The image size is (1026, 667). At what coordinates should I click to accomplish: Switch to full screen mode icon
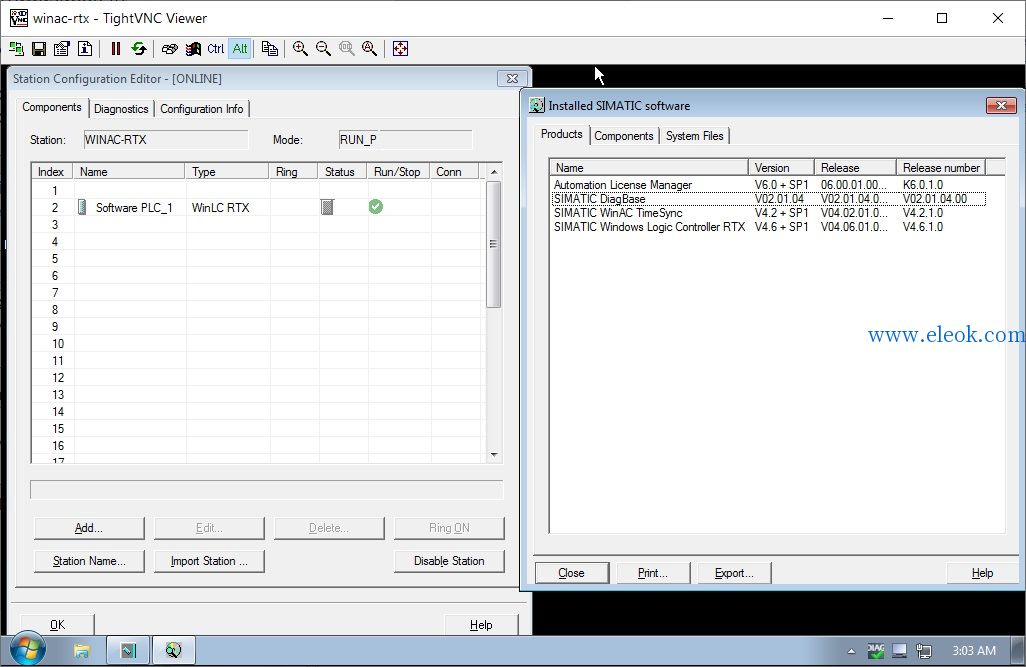click(400, 48)
